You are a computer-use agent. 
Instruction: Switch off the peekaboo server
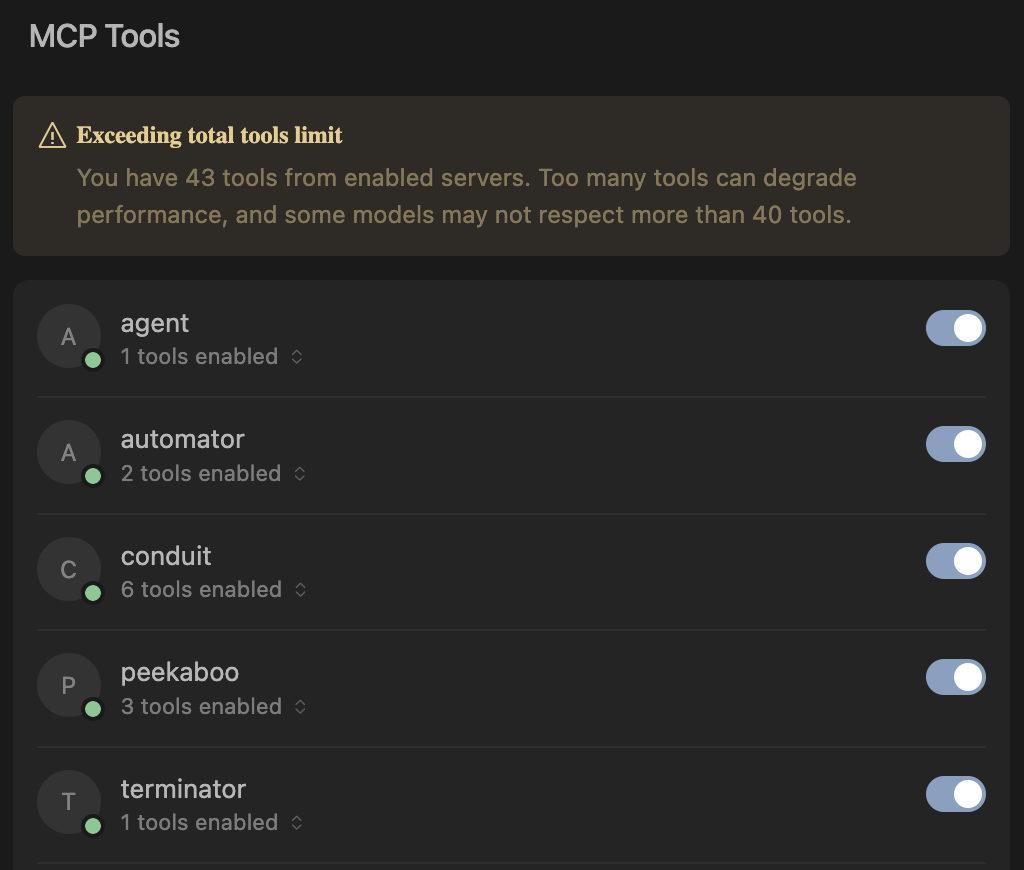(955, 677)
